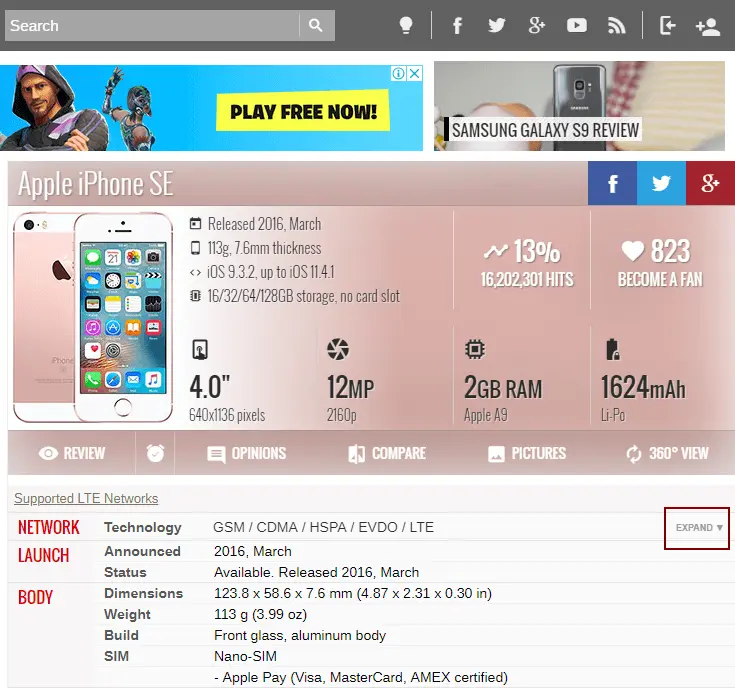Close the Fortnite ad banner
This screenshot has width=735, height=688.
415,74
